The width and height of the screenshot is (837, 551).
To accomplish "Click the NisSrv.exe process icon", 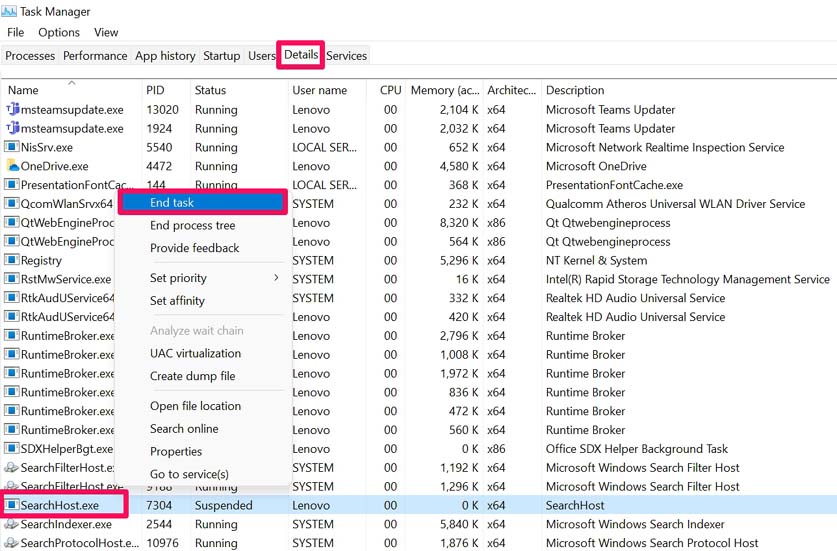I will point(12,147).
